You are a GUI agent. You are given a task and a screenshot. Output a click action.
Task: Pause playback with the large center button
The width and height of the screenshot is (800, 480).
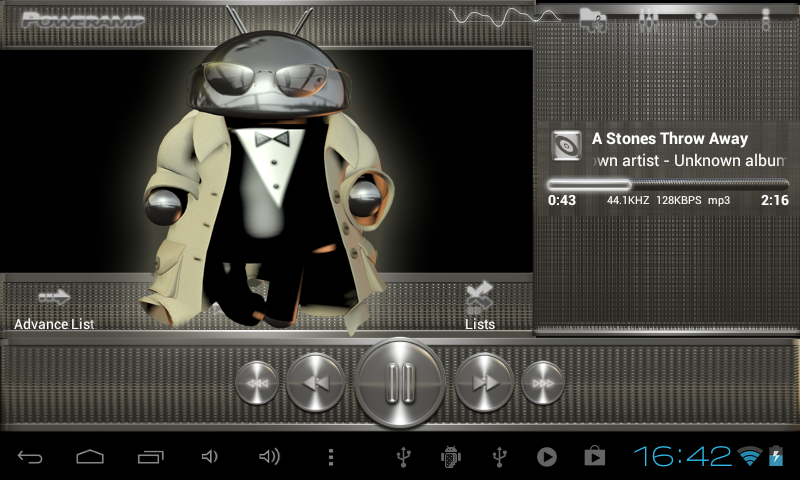400,383
